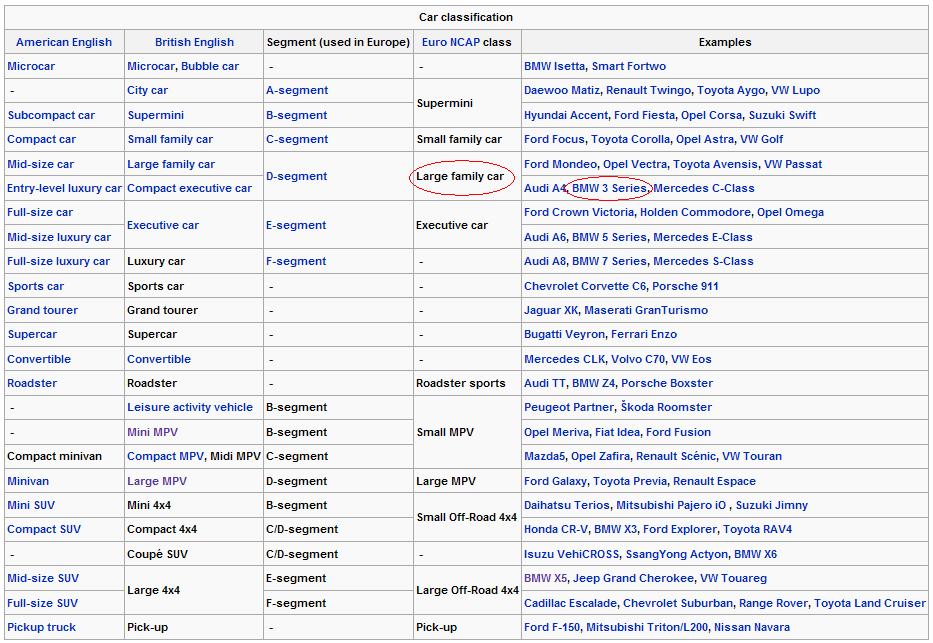Open the Compact car link

click(42, 139)
